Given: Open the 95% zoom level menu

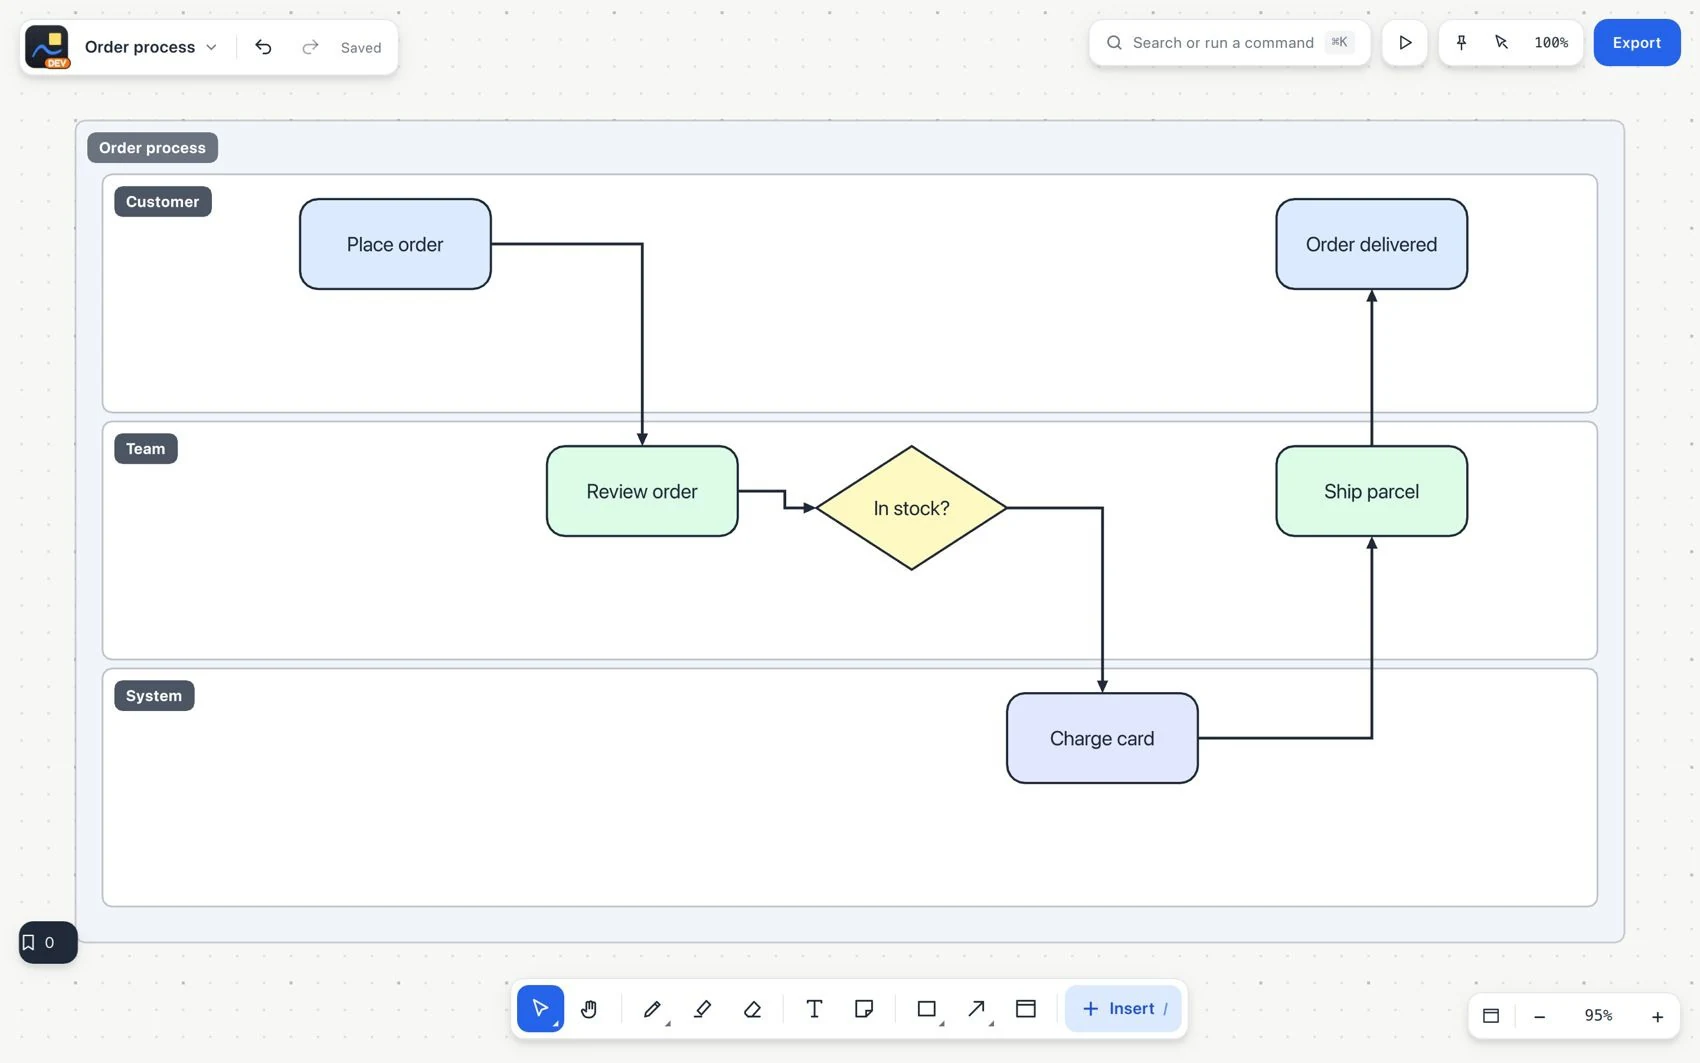Looking at the screenshot, I should 1598,1015.
